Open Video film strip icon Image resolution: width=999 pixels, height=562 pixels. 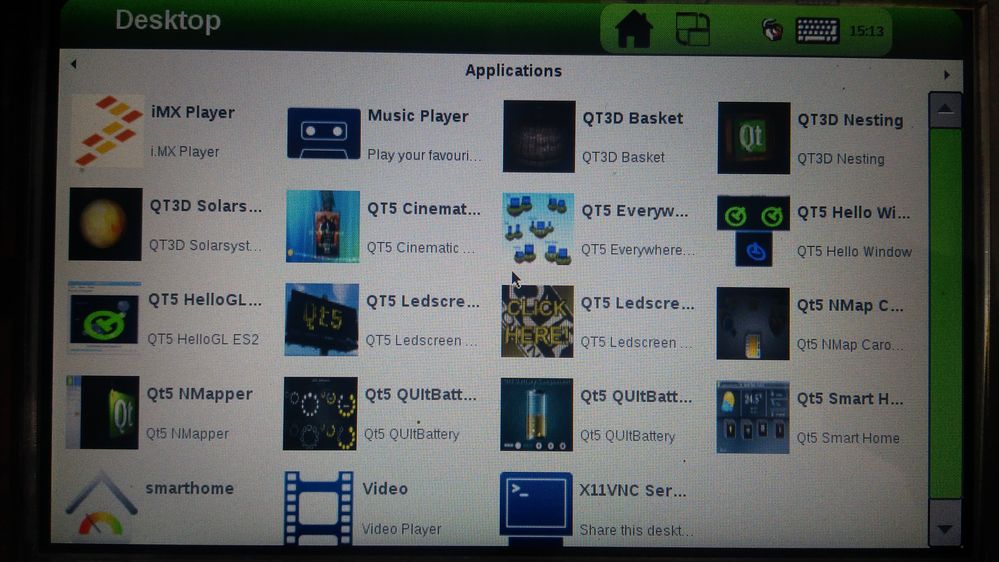click(319, 508)
